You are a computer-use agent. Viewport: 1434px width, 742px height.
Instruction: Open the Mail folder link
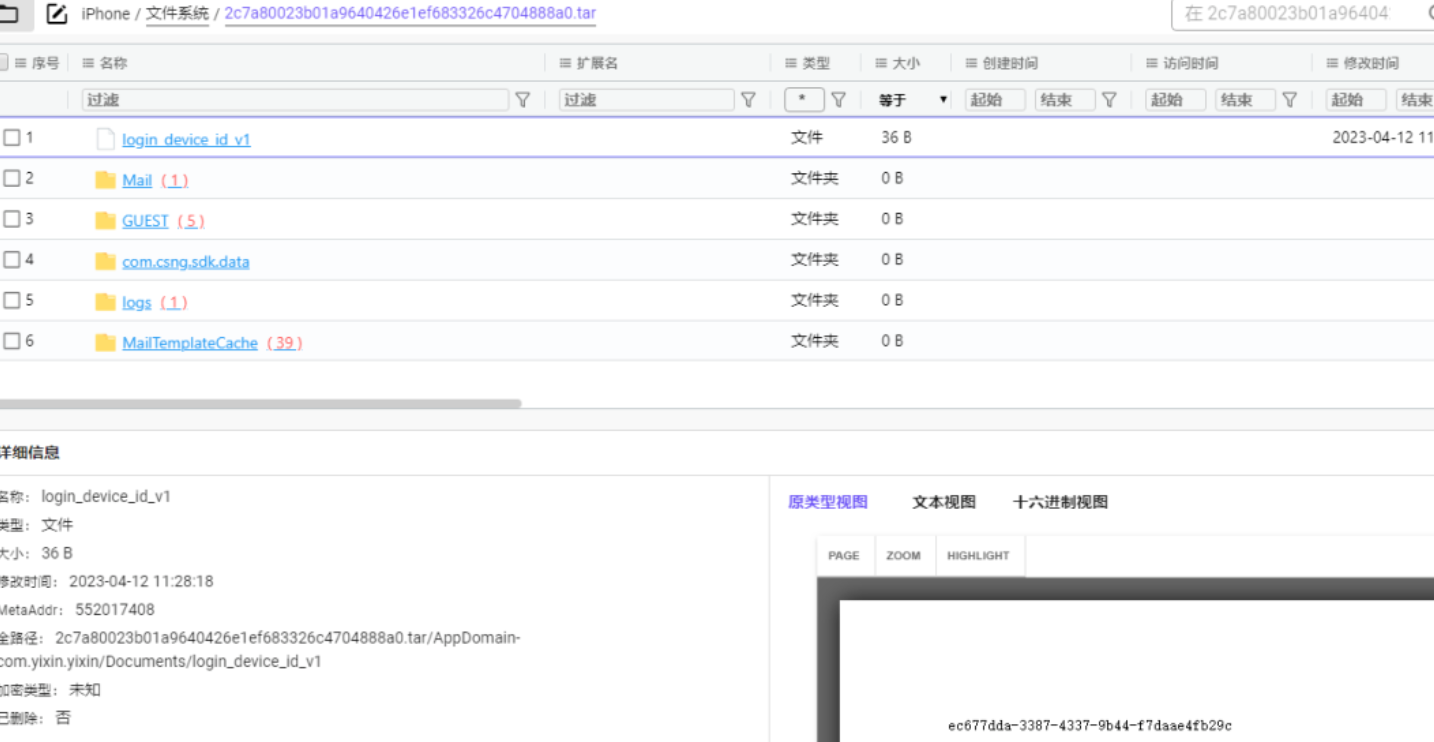pyautogui.click(x=137, y=180)
